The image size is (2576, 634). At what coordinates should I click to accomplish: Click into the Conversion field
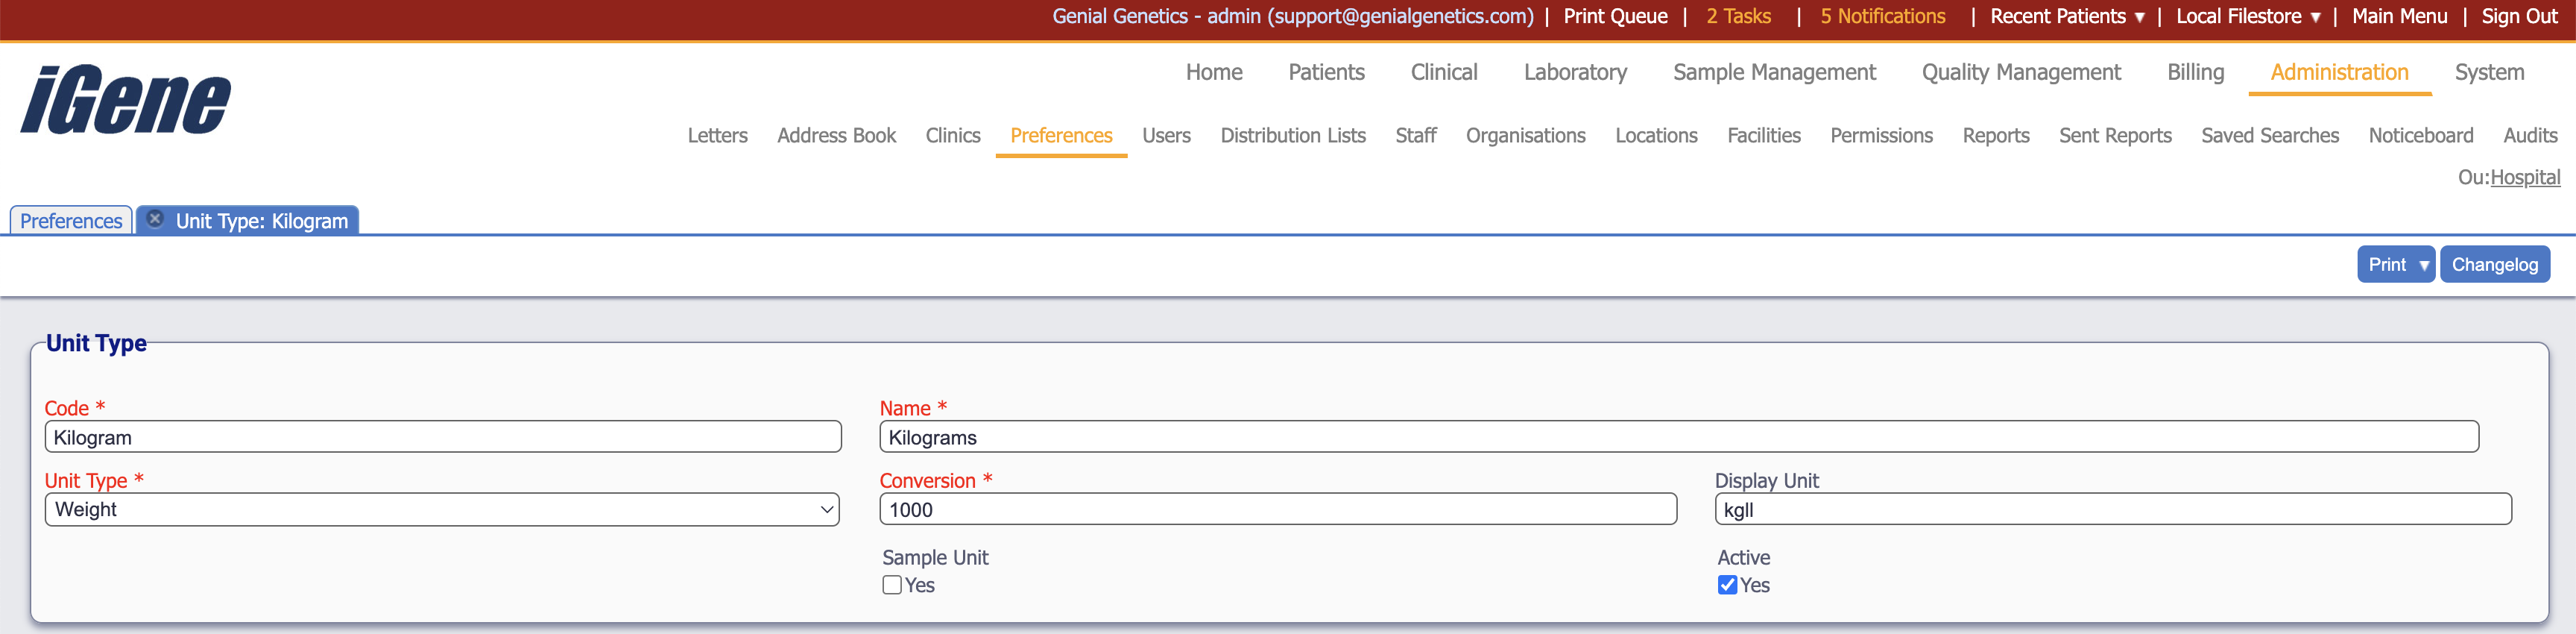click(1277, 509)
